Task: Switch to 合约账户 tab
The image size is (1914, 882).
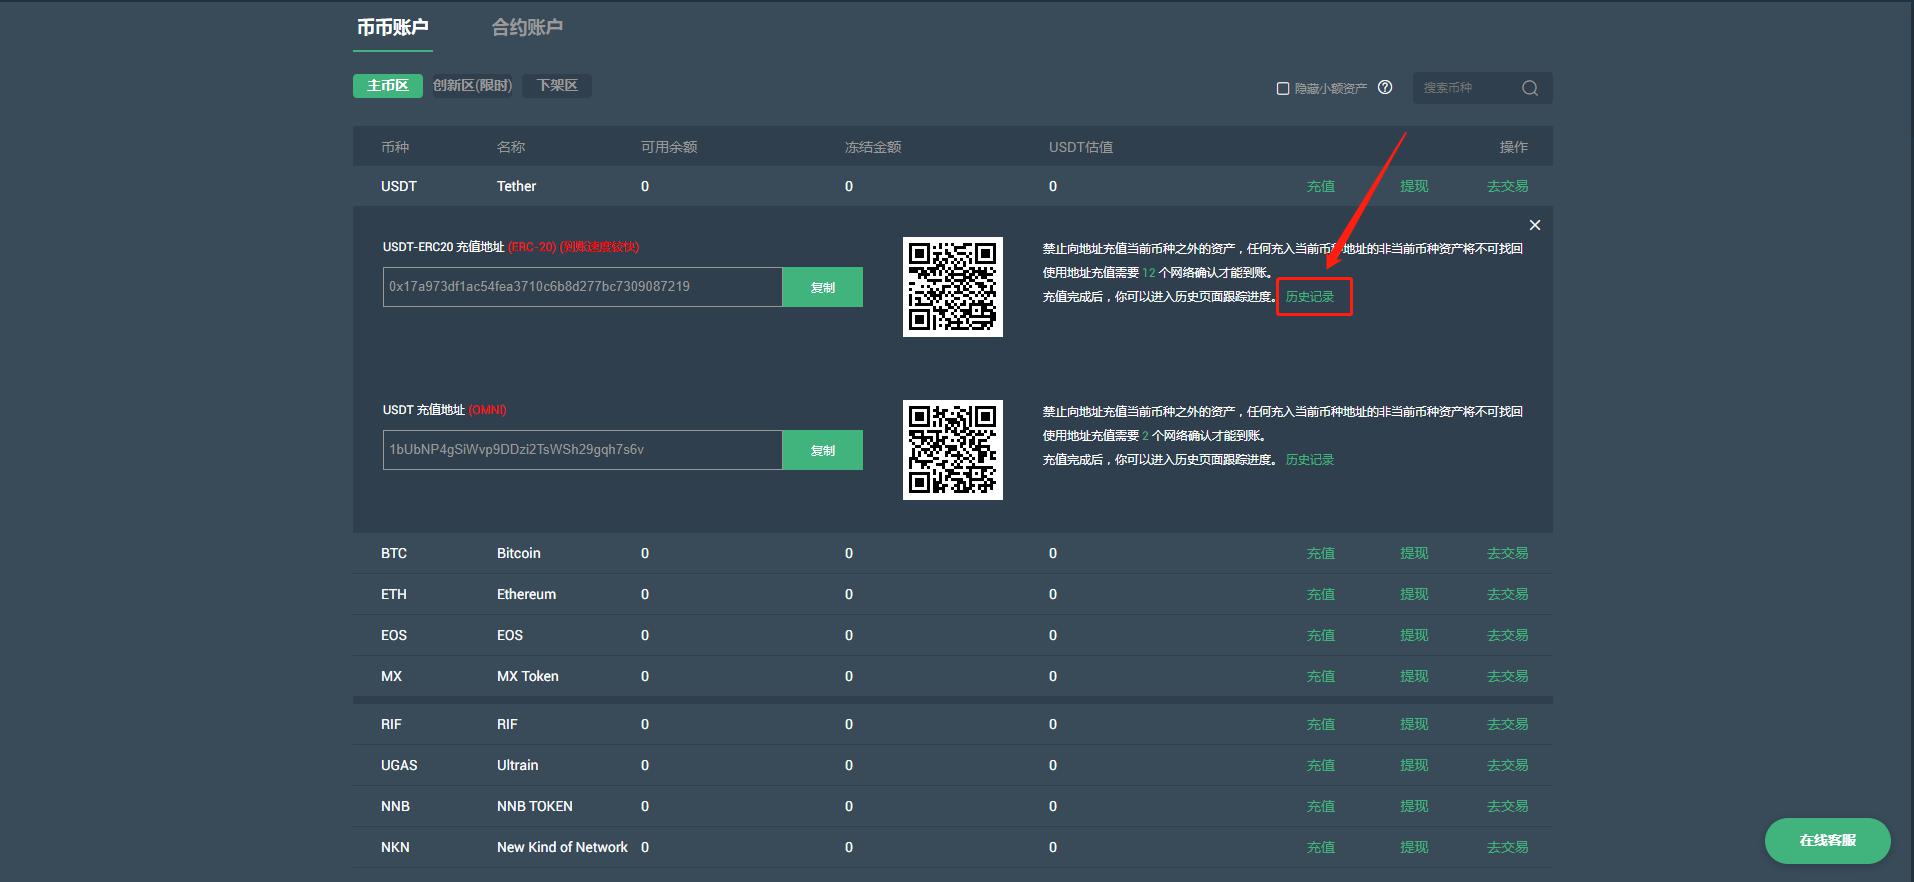Action: 527,27
